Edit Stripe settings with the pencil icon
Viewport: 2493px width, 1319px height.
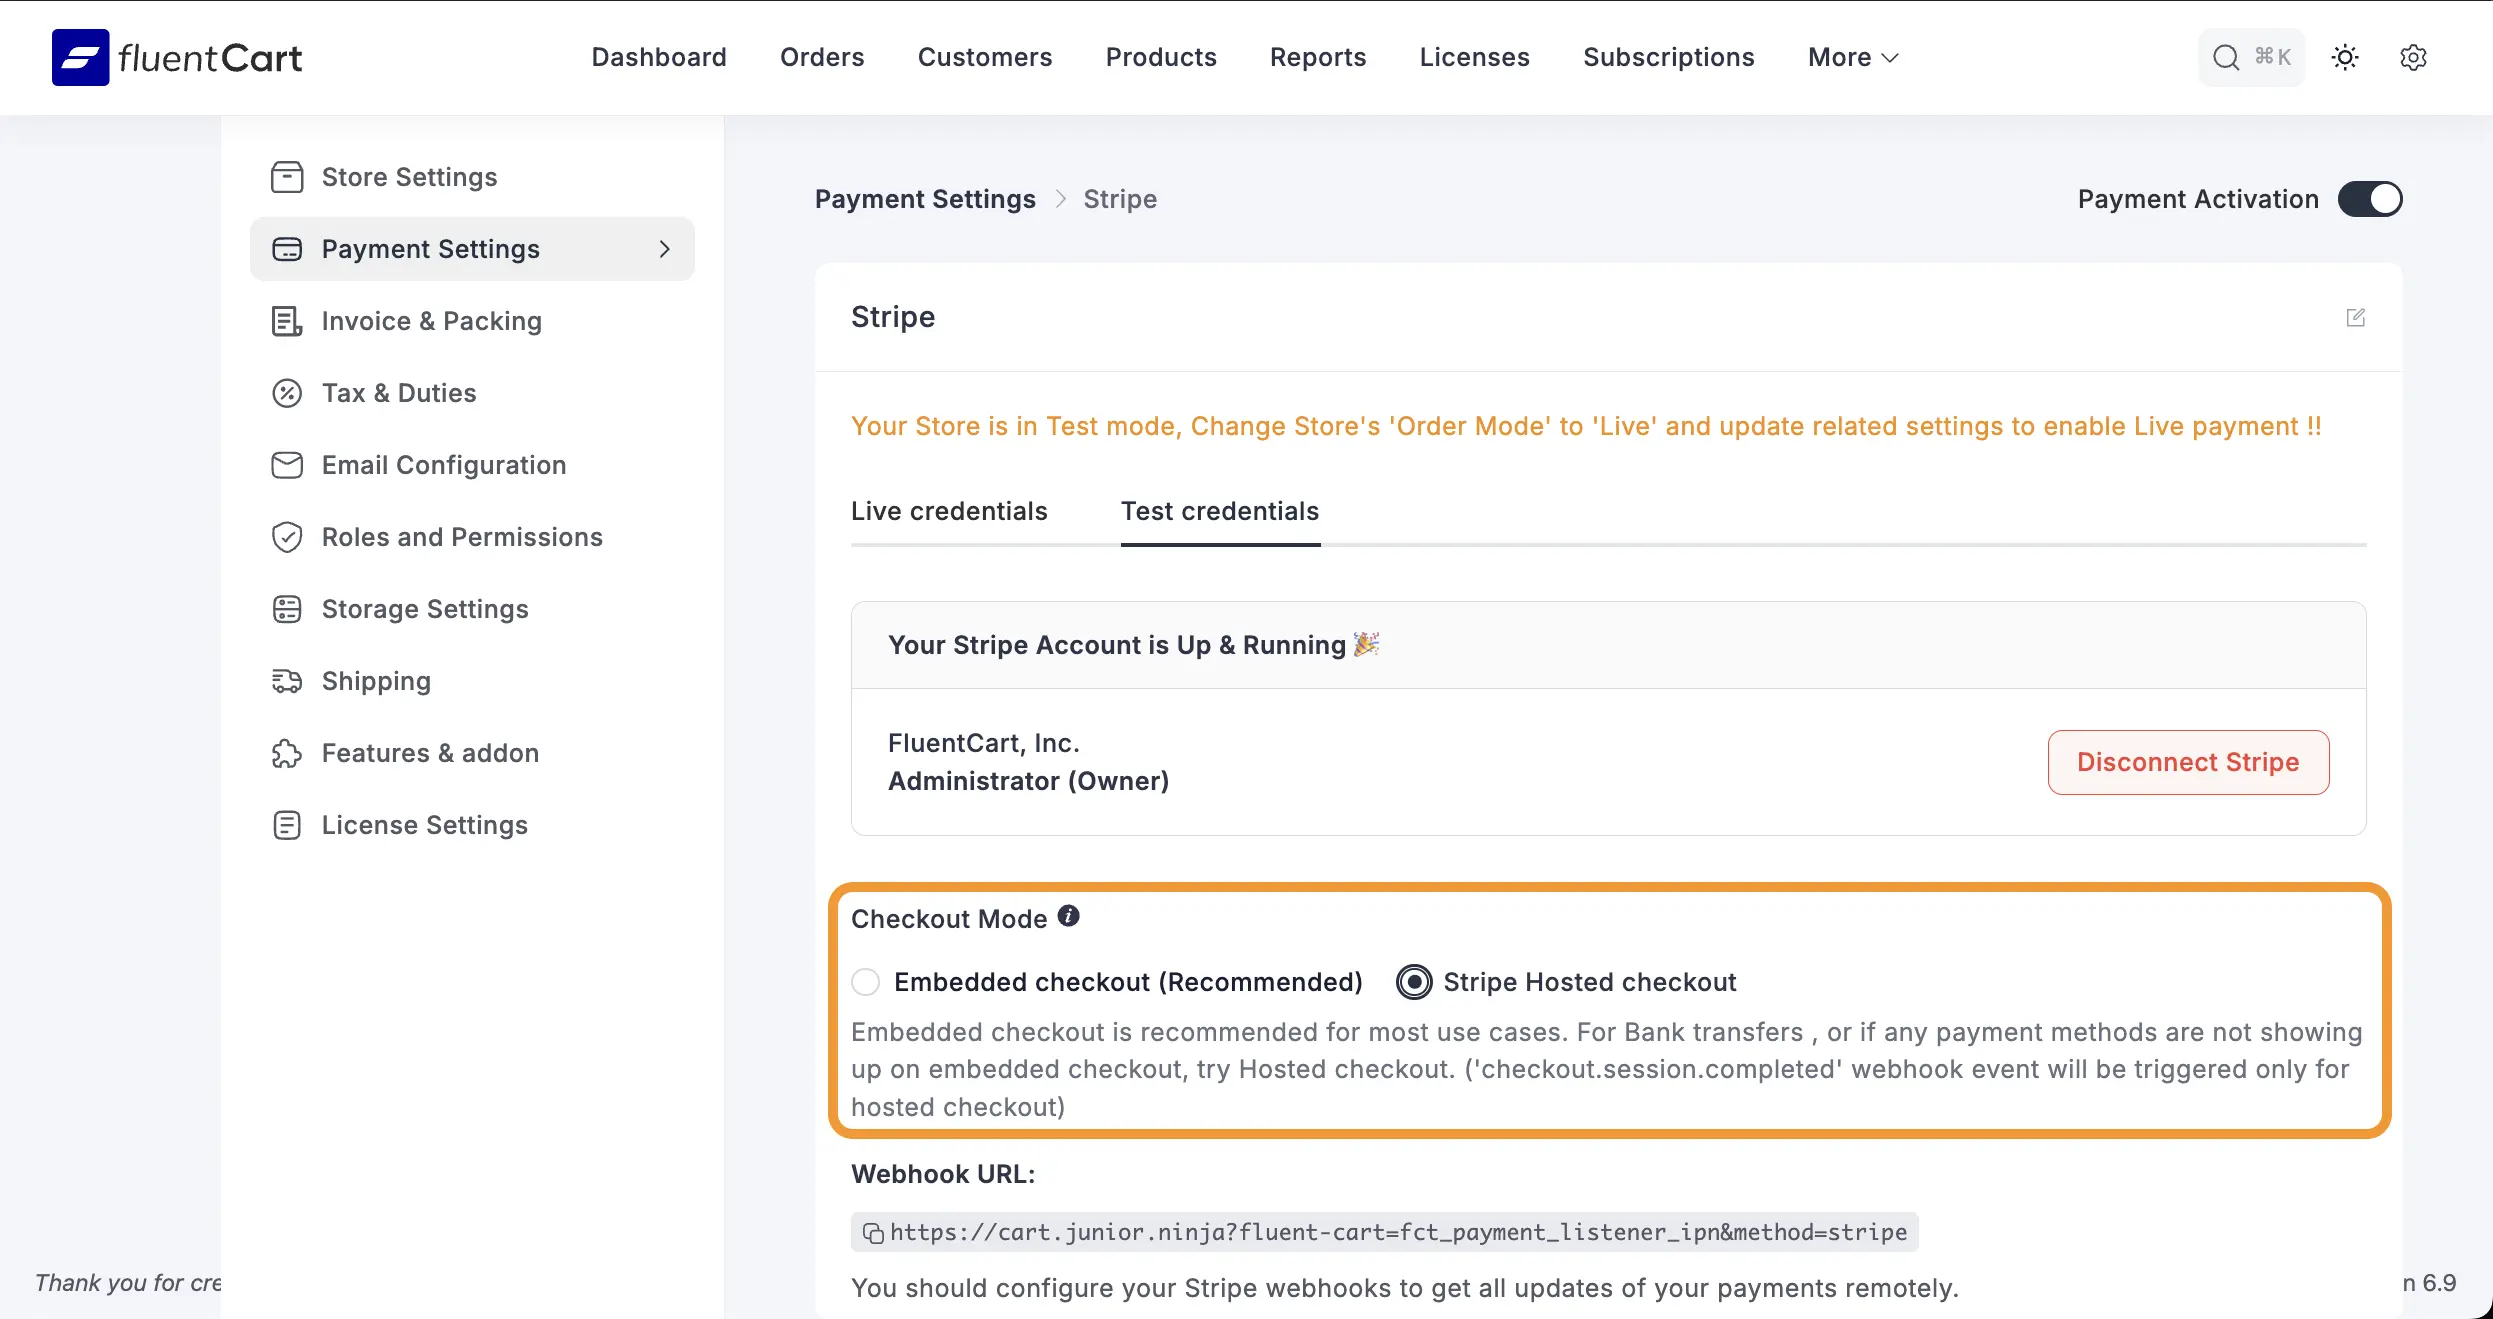pos(2357,317)
